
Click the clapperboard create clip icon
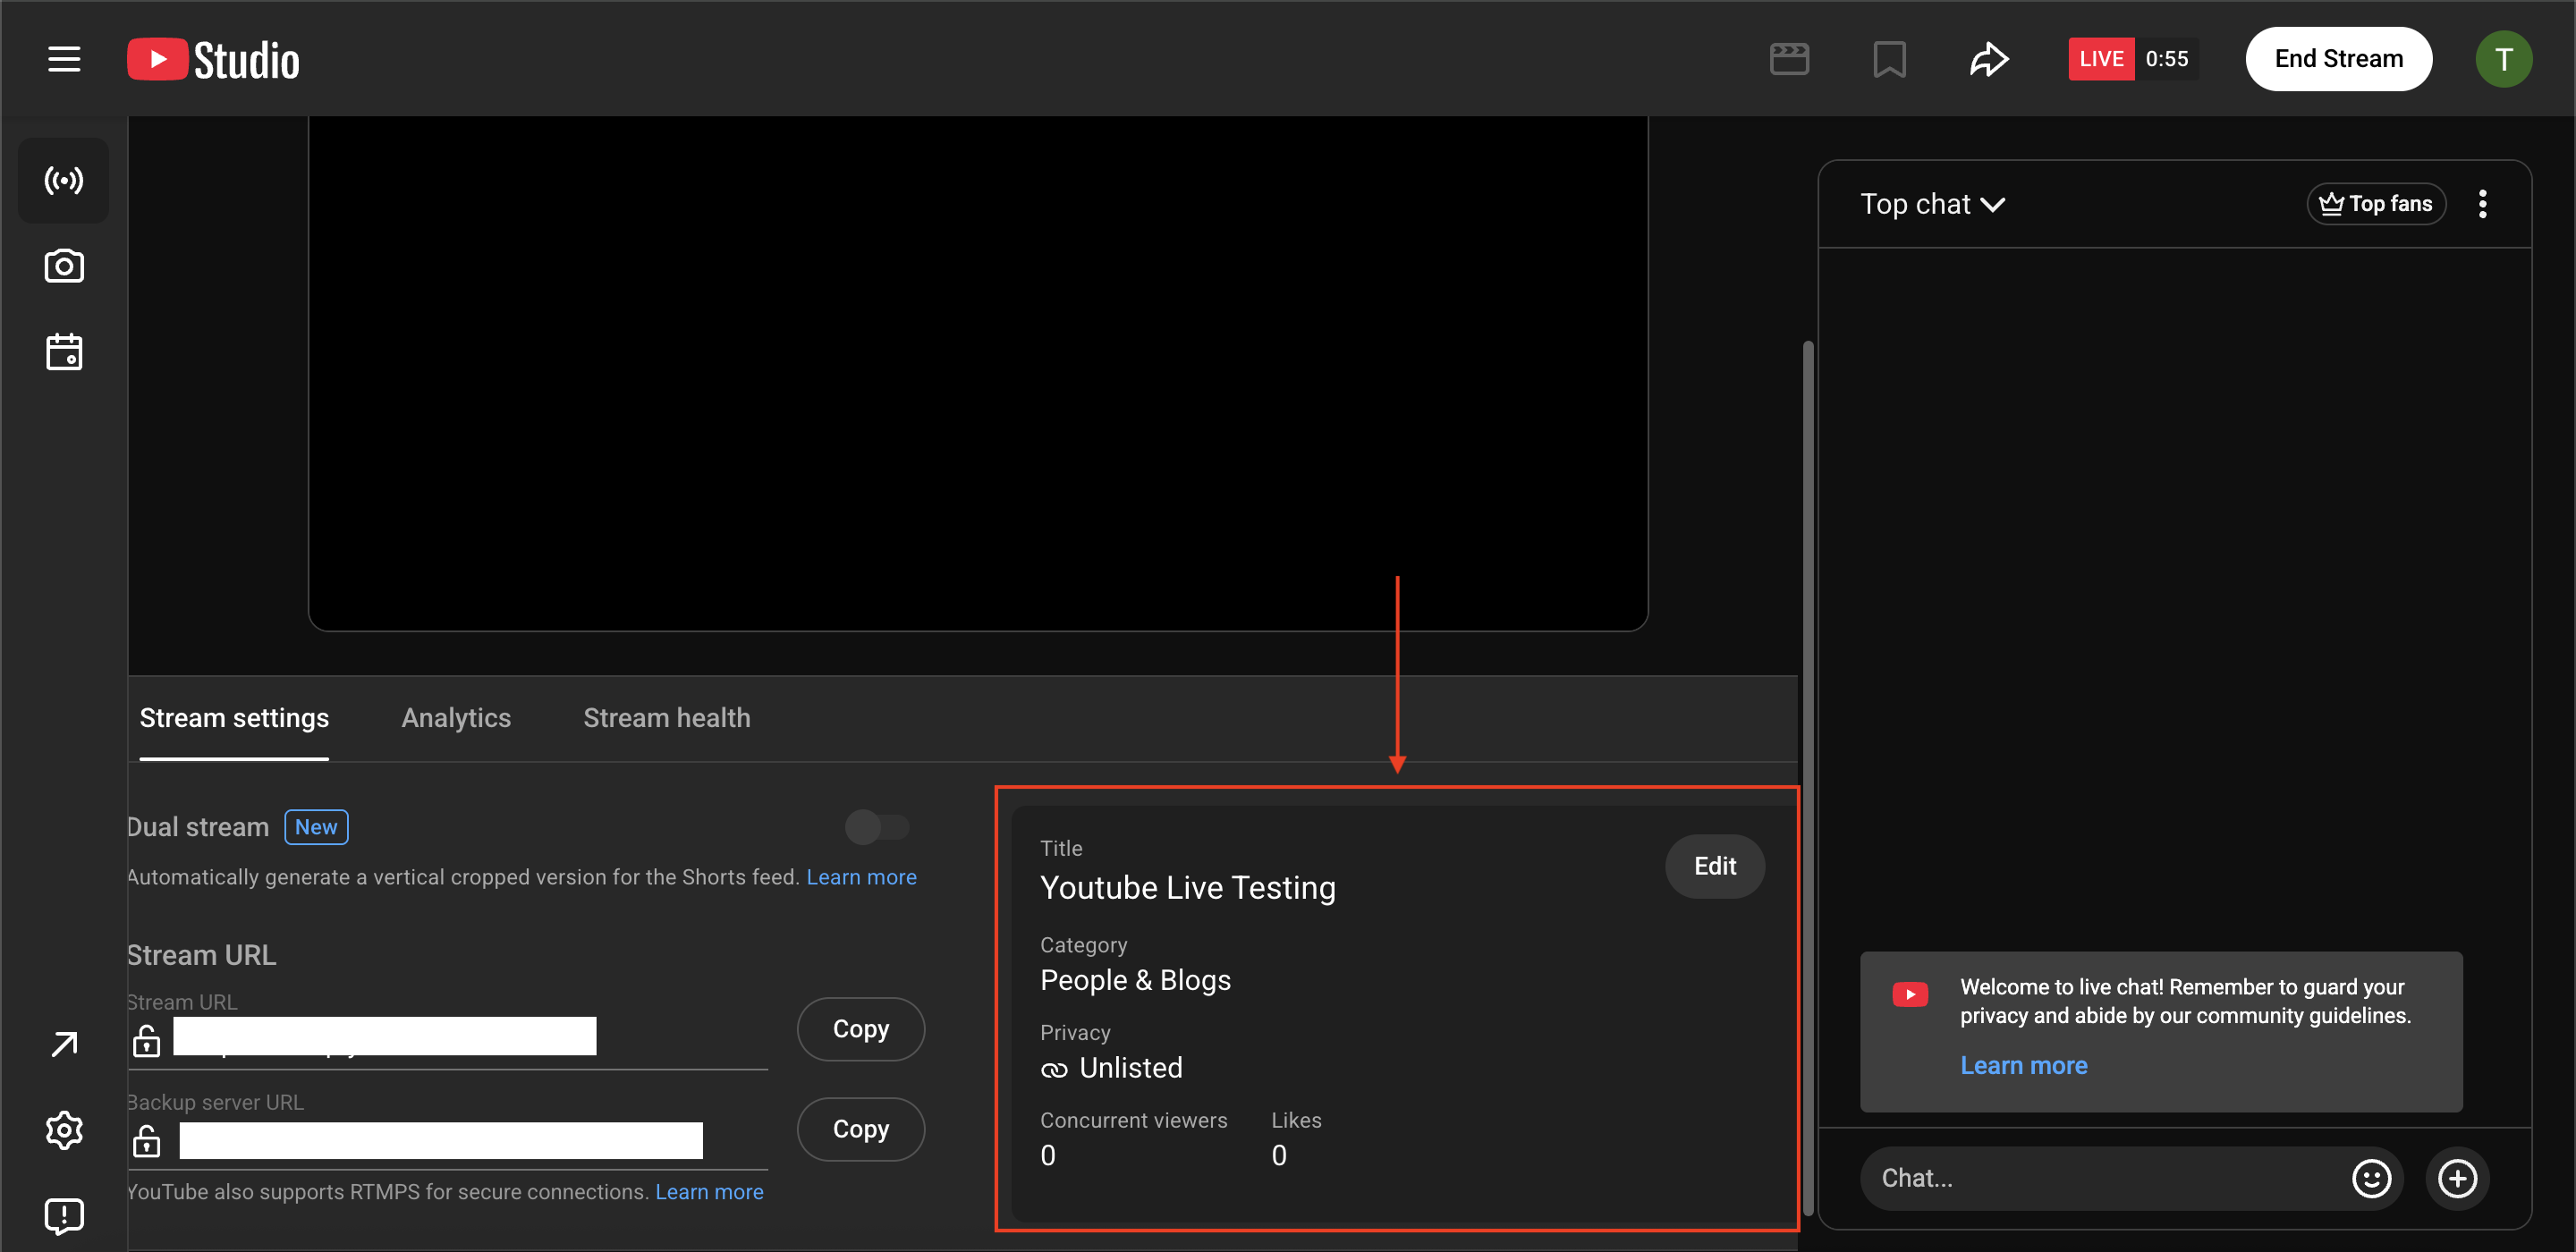[x=1788, y=59]
